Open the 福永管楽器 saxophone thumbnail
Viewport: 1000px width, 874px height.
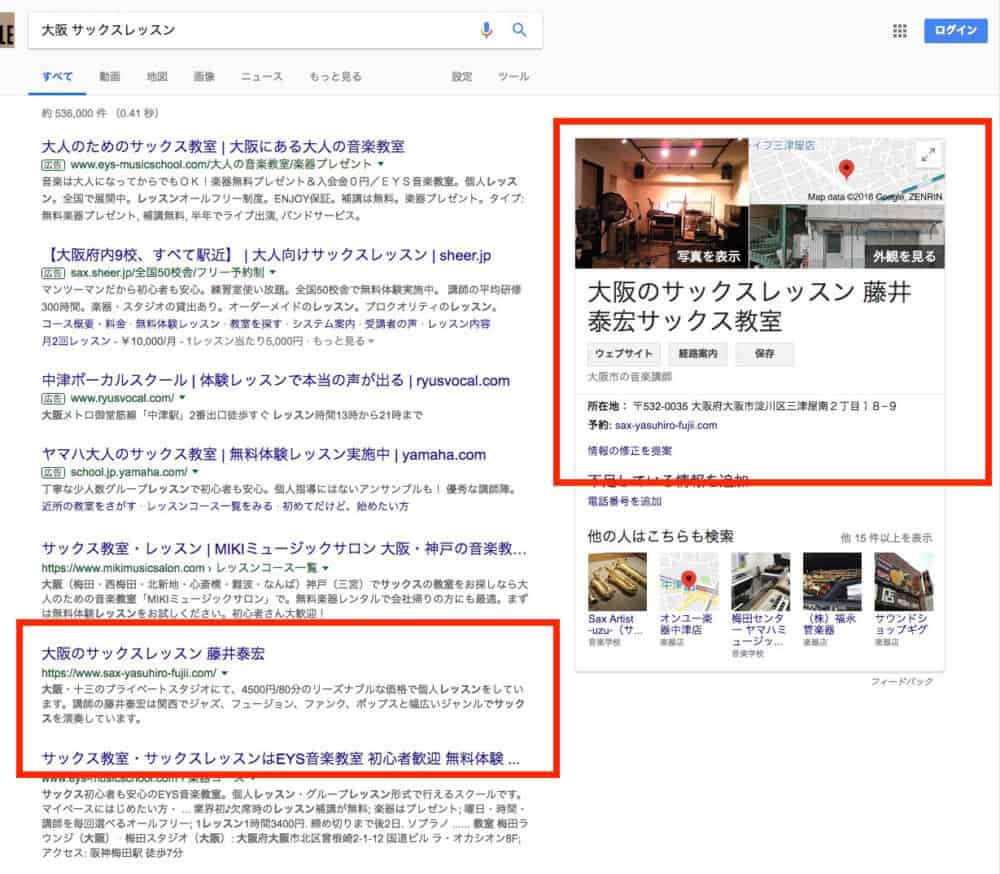coord(832,581)
